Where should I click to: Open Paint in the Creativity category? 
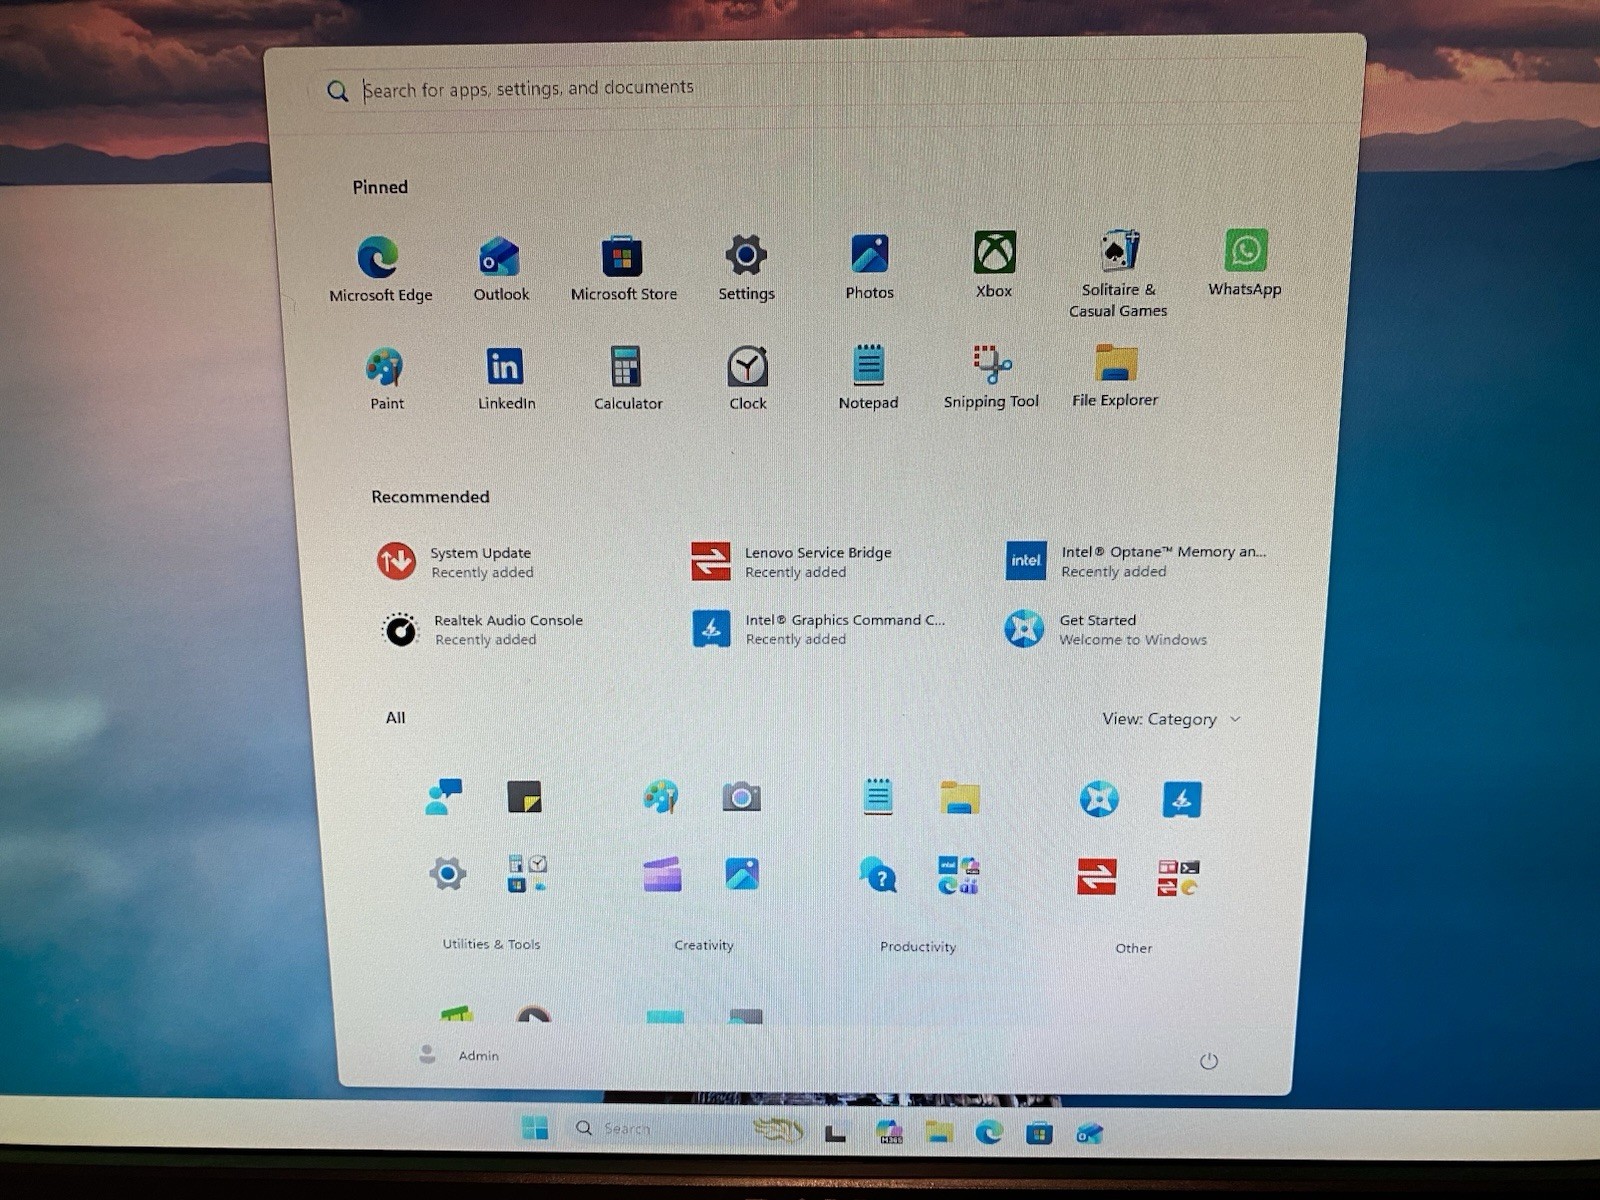(x=660, y=797)
